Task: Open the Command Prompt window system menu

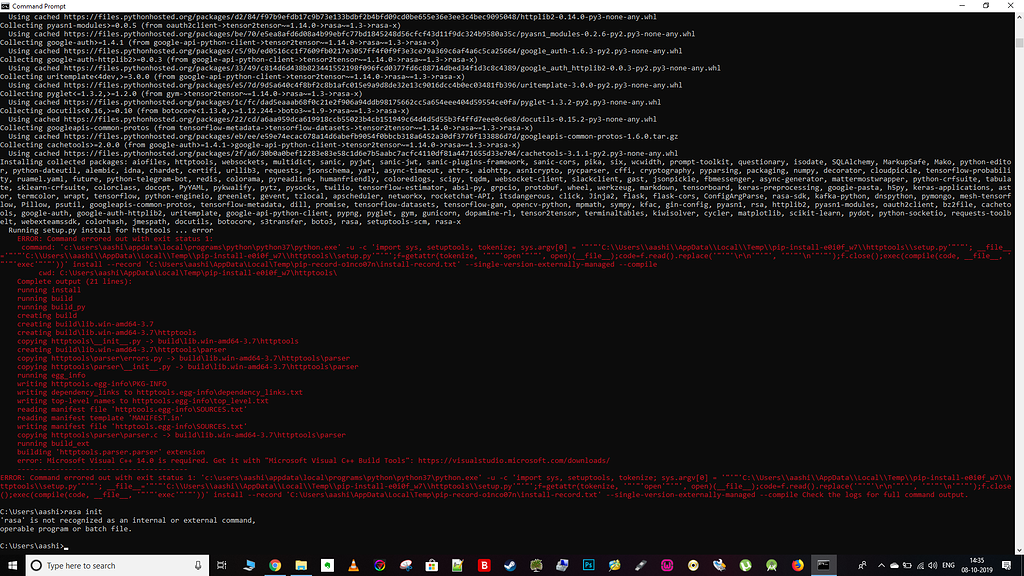Action: tap(6, 5)
